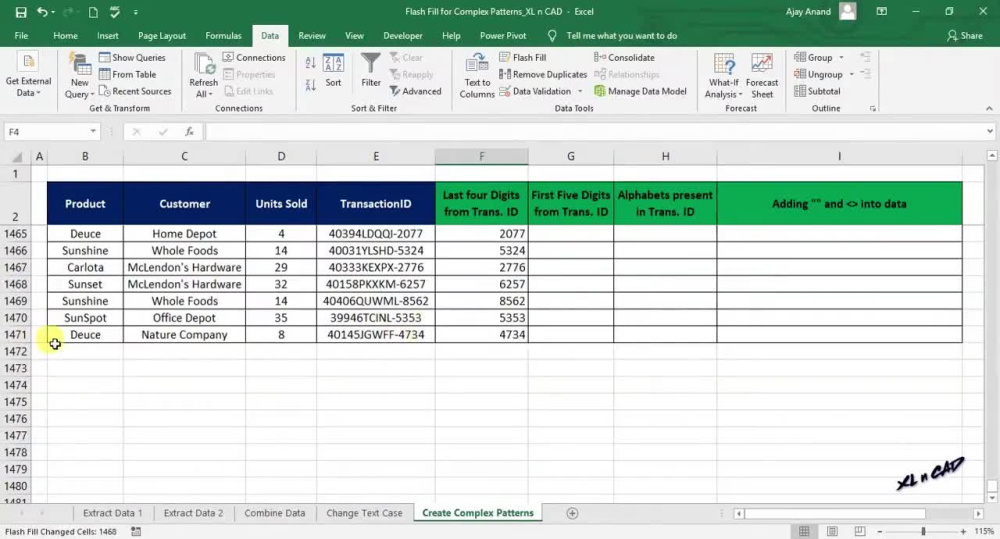1000x539 pixels.
Task: Select column F header
Action: point(482,156)
